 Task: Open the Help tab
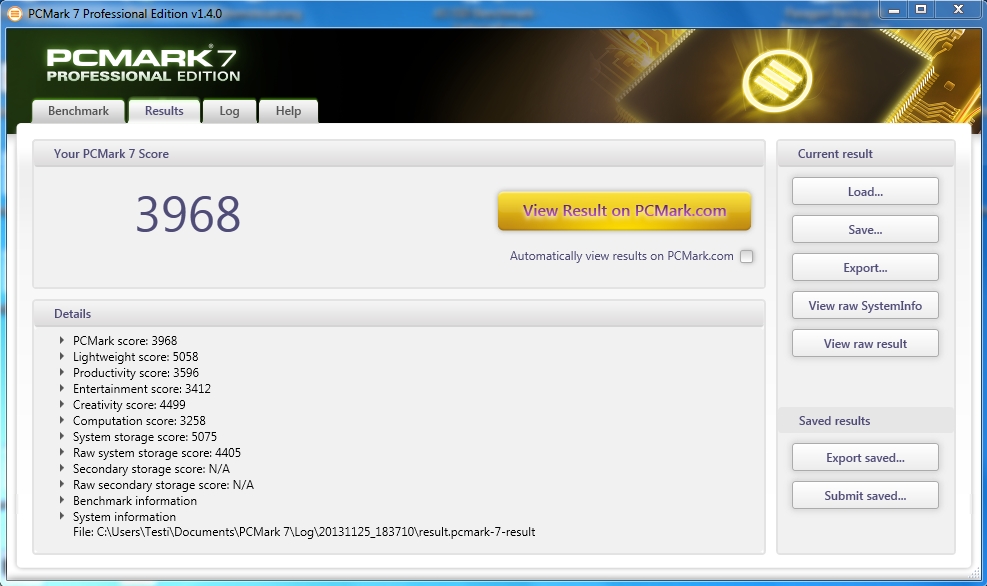[x=288, y=111]
